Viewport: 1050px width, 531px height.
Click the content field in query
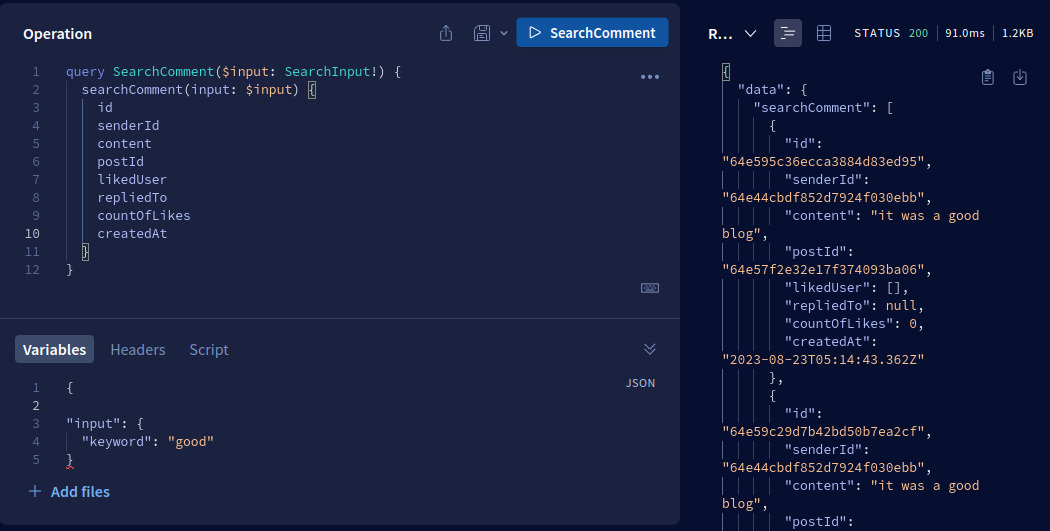point(125,144)
